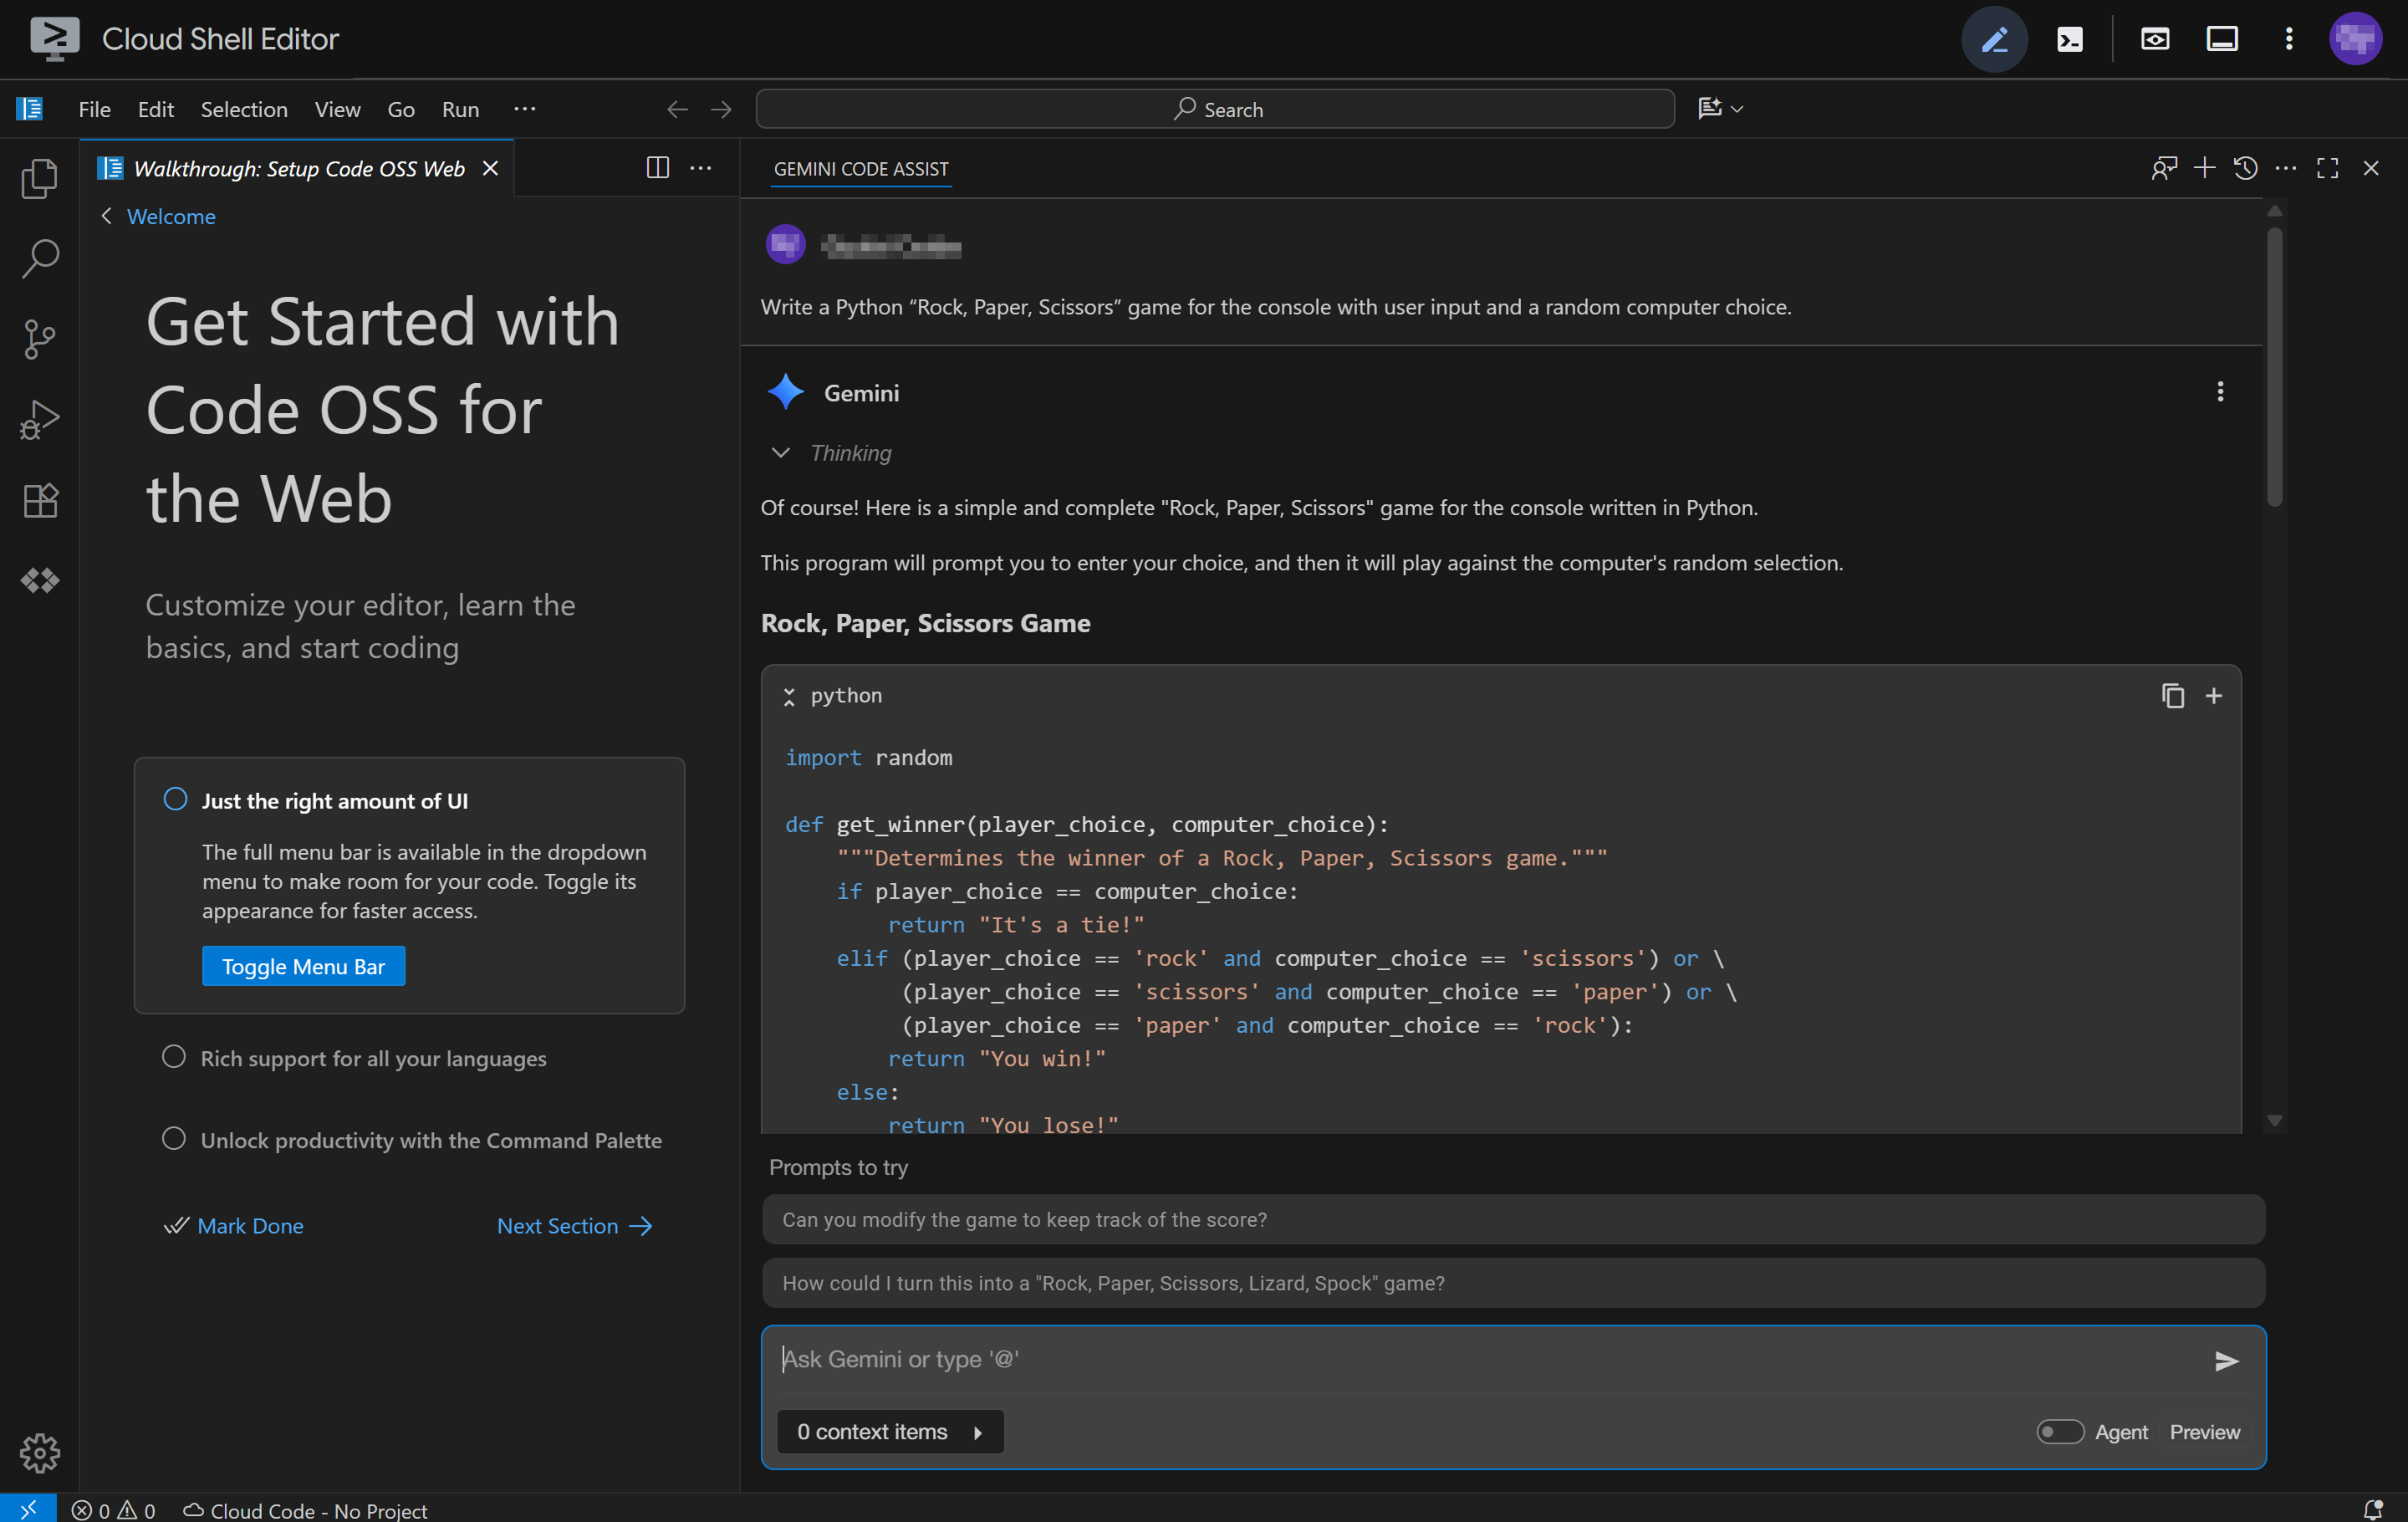Viewport: 2408px width, 1522px height.
Task: Send the Gemini prompt
Action: (x=2226, y=1360)
